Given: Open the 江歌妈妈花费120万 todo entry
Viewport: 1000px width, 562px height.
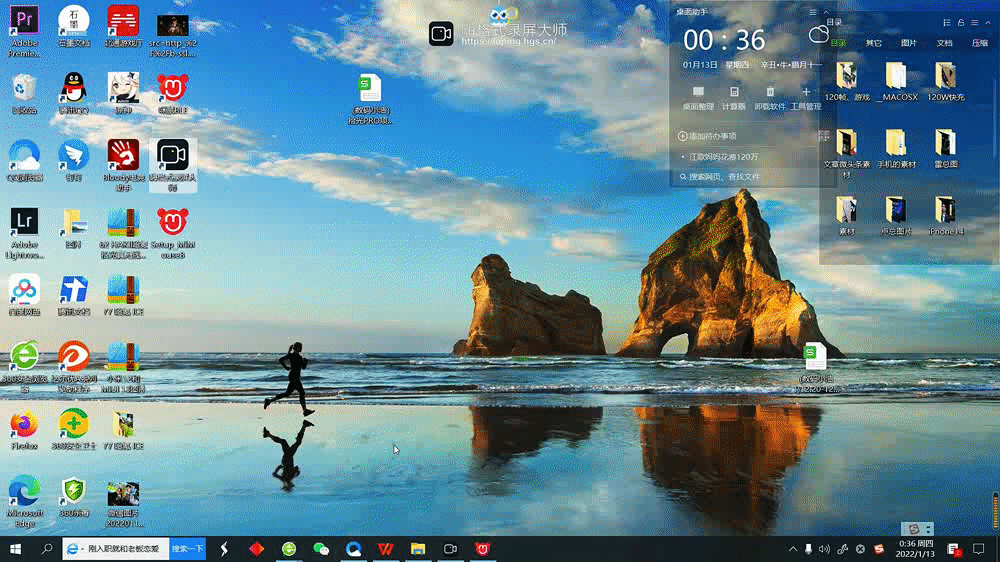Looking at the screenshot, I should 723,156.
